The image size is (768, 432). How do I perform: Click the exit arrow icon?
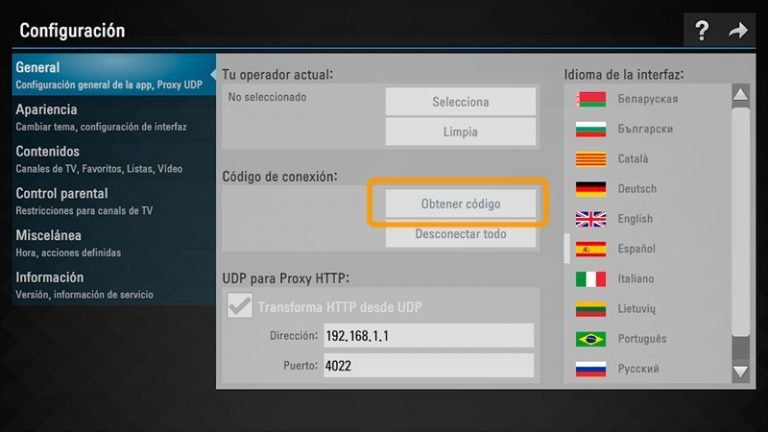pyautogui.click(x=738, y=30)
